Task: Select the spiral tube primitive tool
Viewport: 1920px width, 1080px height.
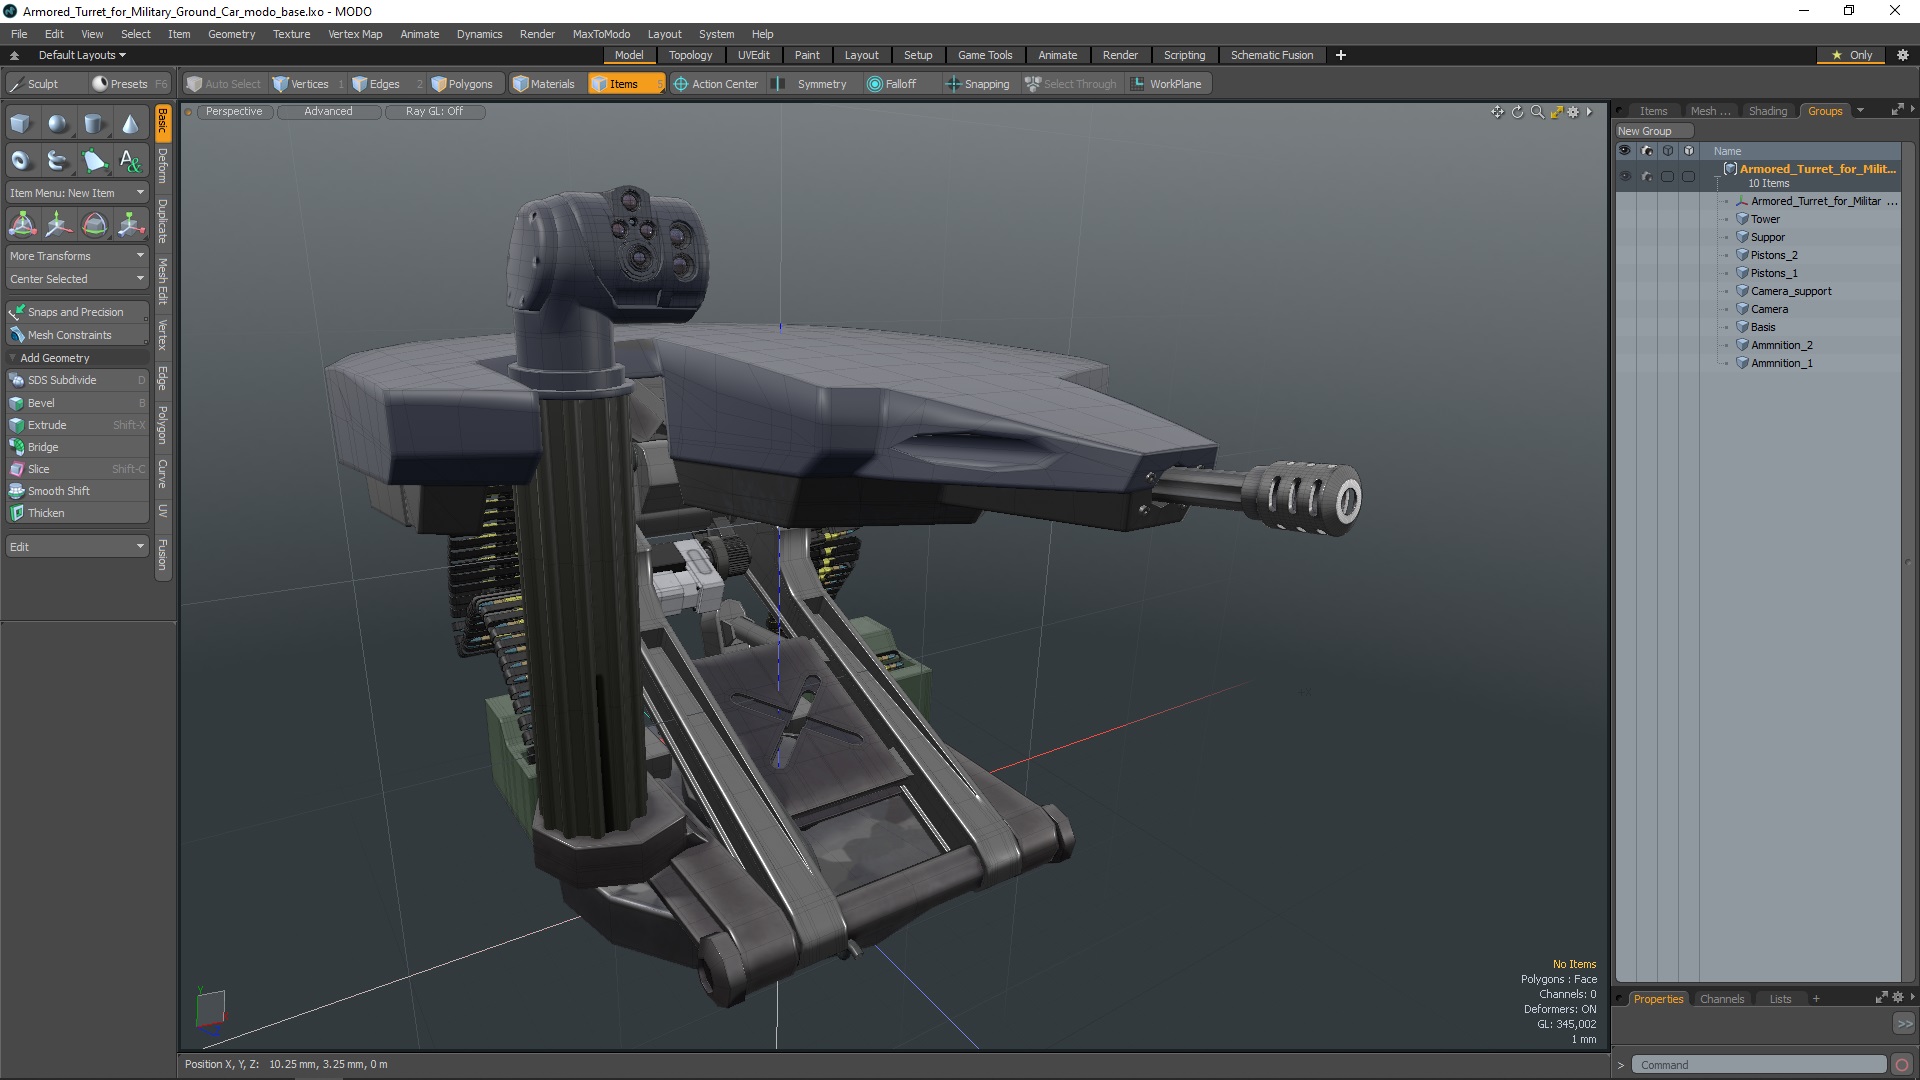Action: tap(58, 160)
